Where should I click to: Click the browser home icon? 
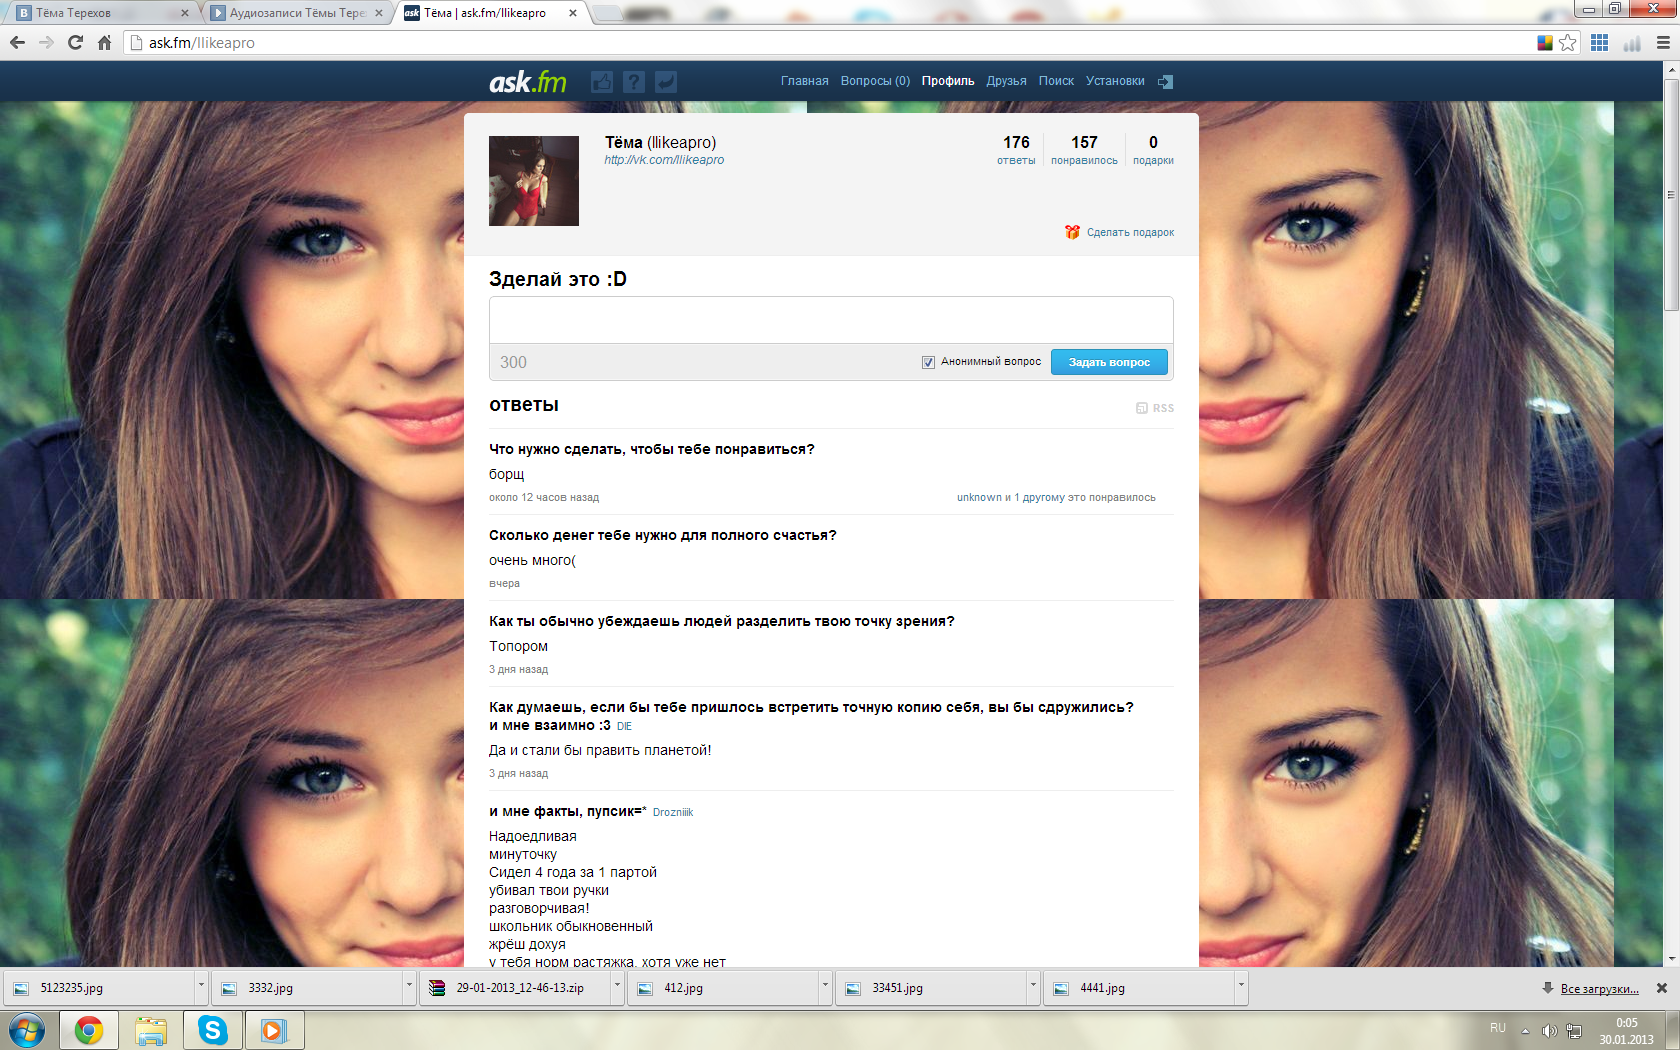pos(104,42)
